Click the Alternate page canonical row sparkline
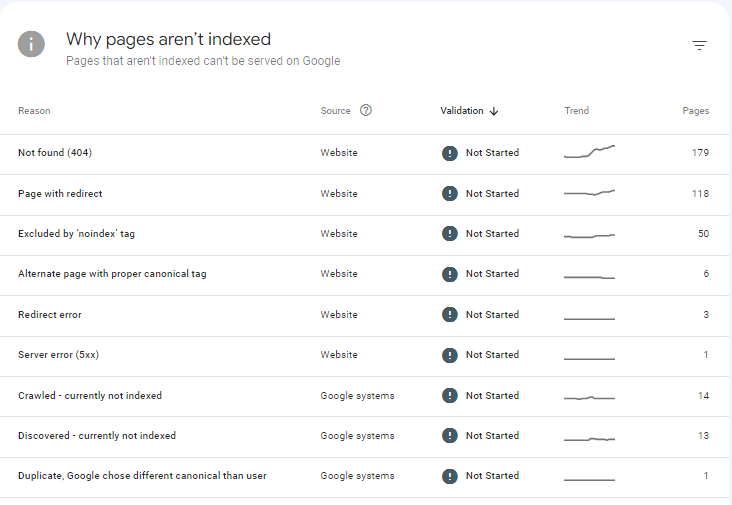The width and height of the screenshot is (732, 505). pyautogui.click(x=589, y=277)
